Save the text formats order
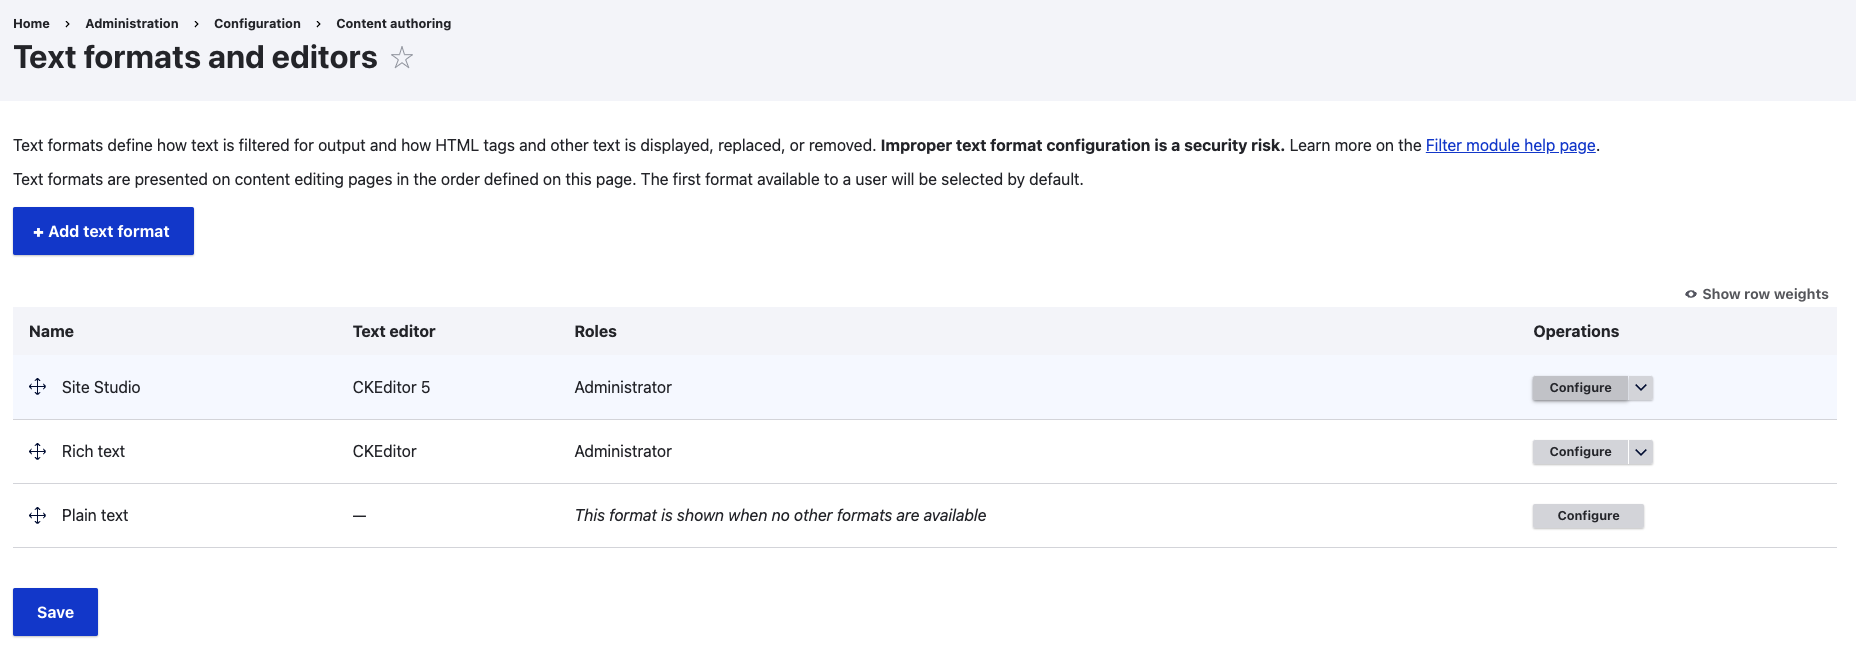 click(55, 612)
